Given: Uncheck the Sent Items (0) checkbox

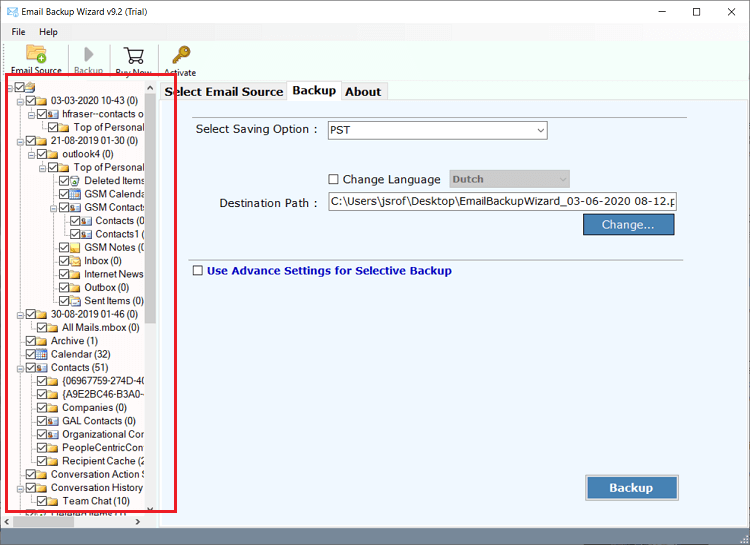Looking at the screenshot, I should tap(64, 301).
